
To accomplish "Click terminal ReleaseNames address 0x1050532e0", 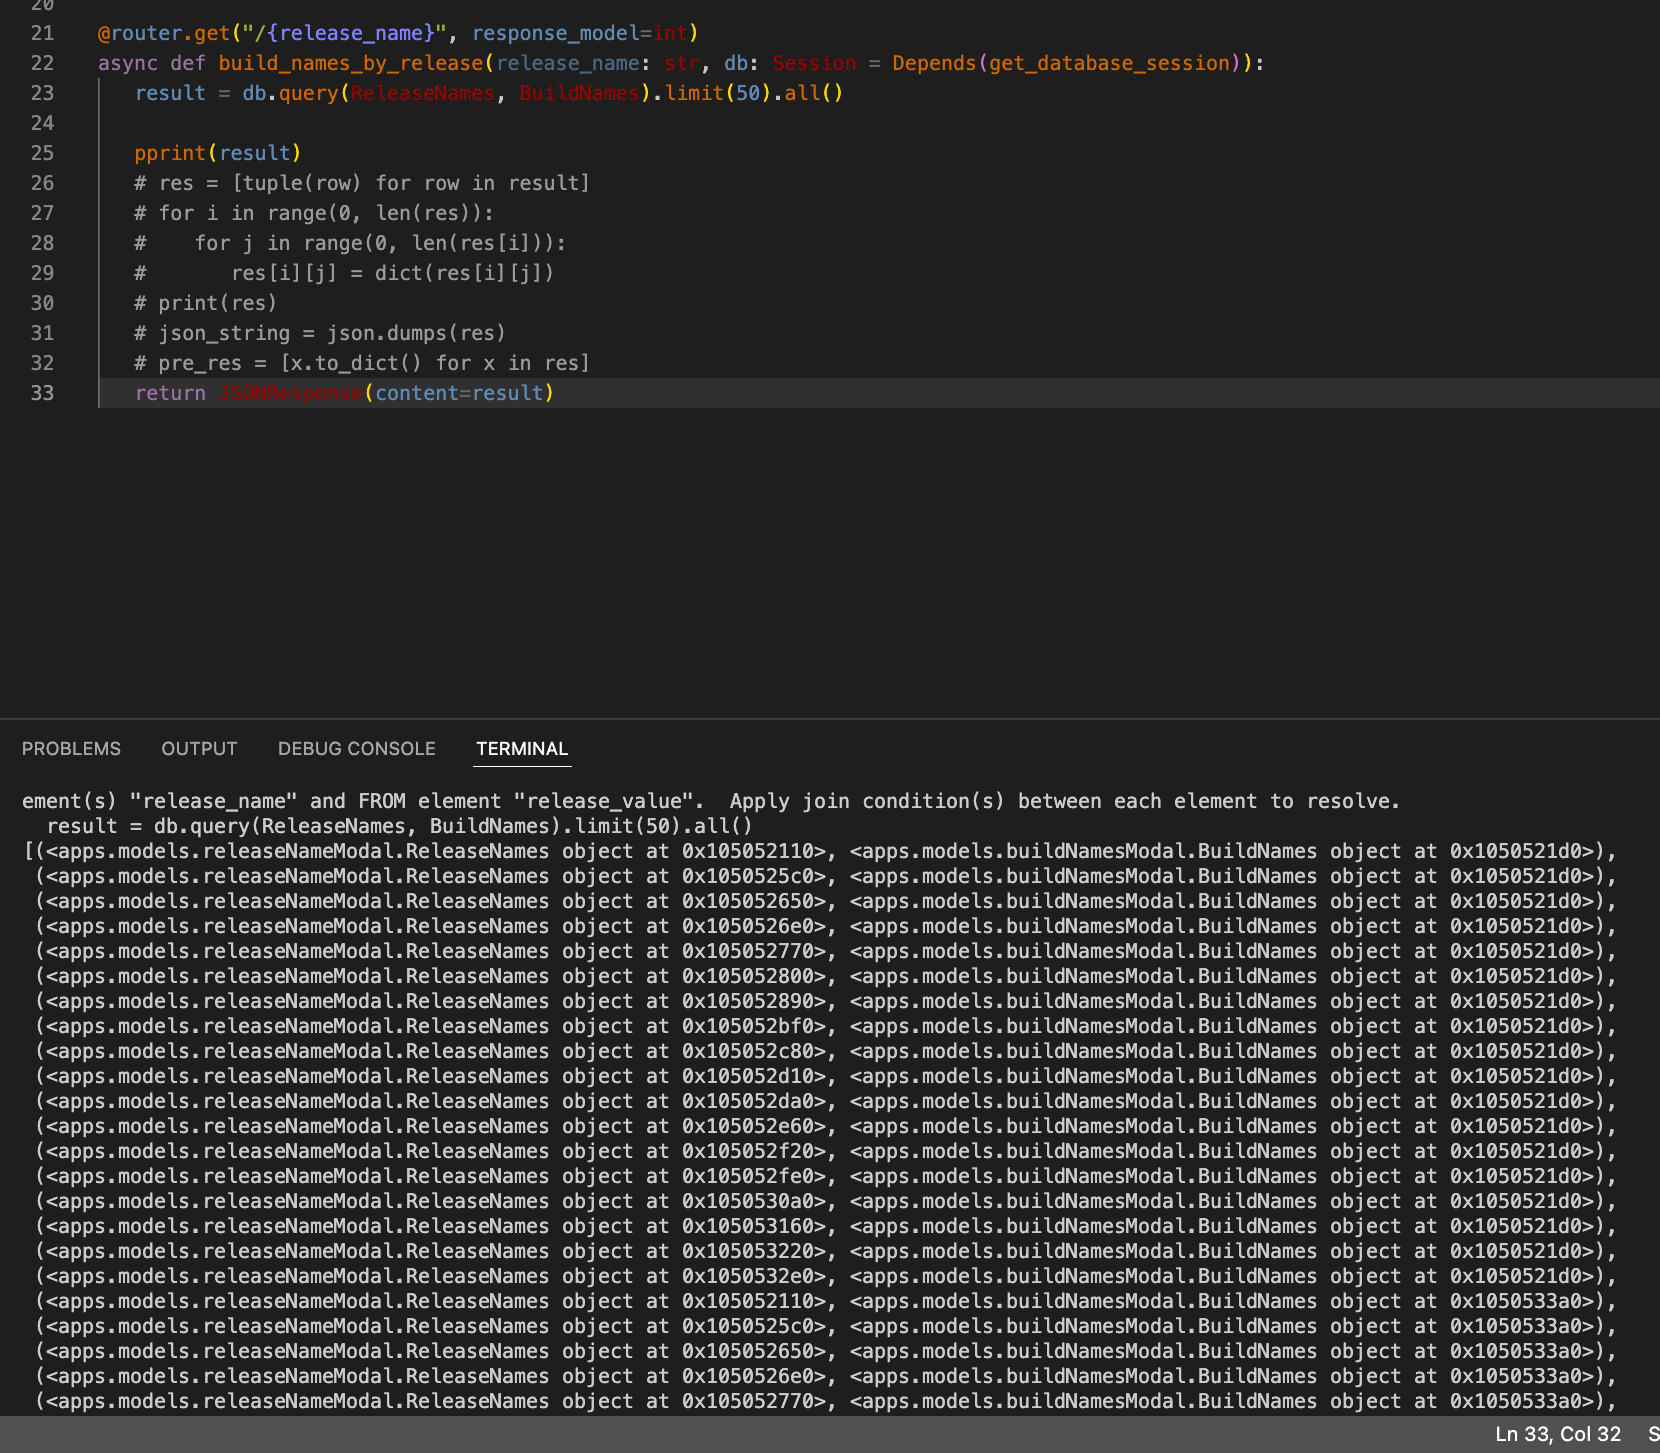I will click(x=754, y=1276).
